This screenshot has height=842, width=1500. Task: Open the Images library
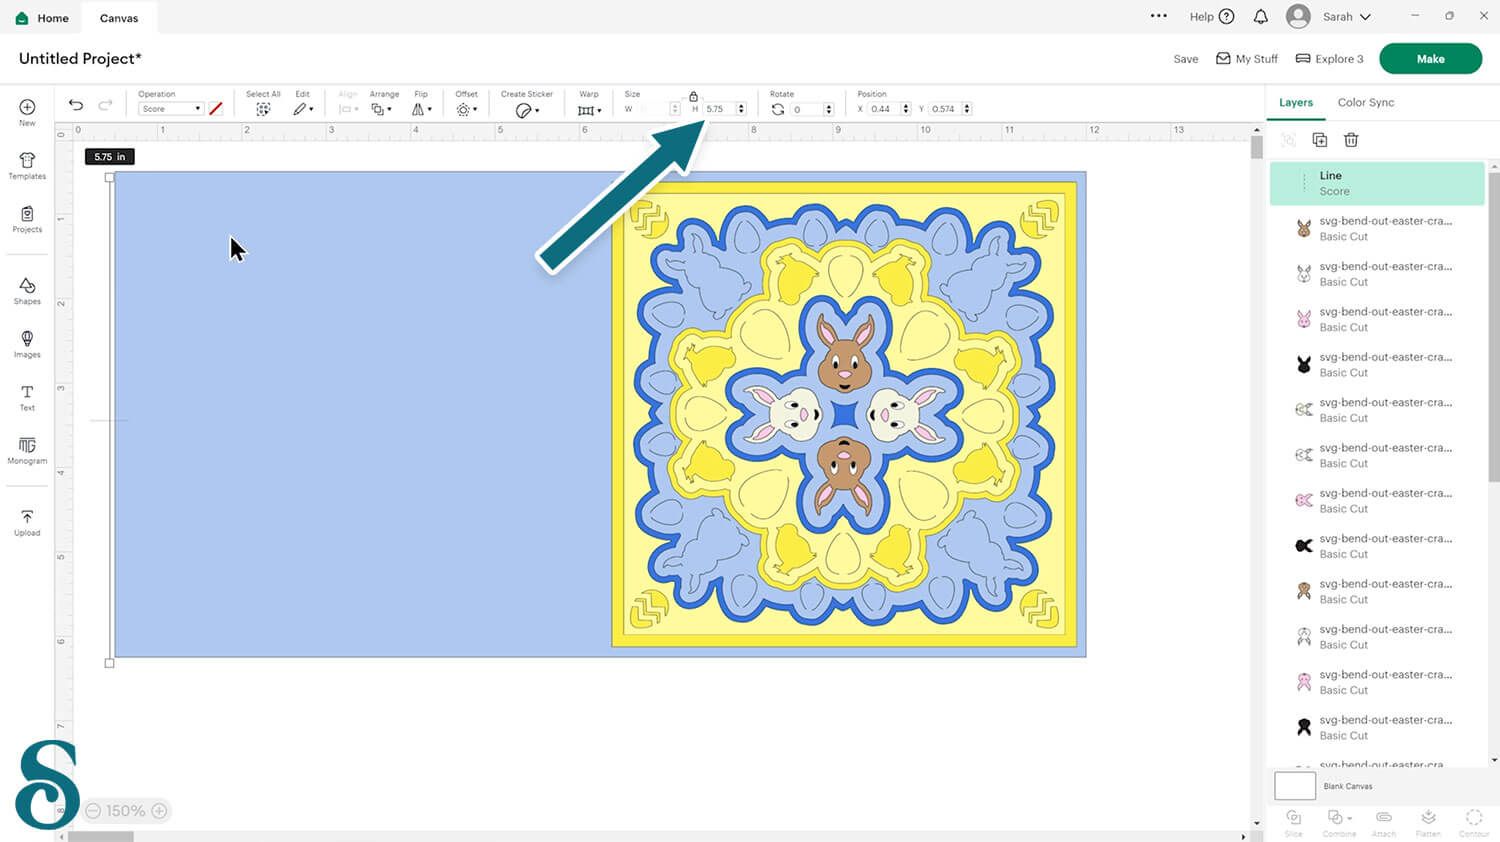tap(27, 344)
